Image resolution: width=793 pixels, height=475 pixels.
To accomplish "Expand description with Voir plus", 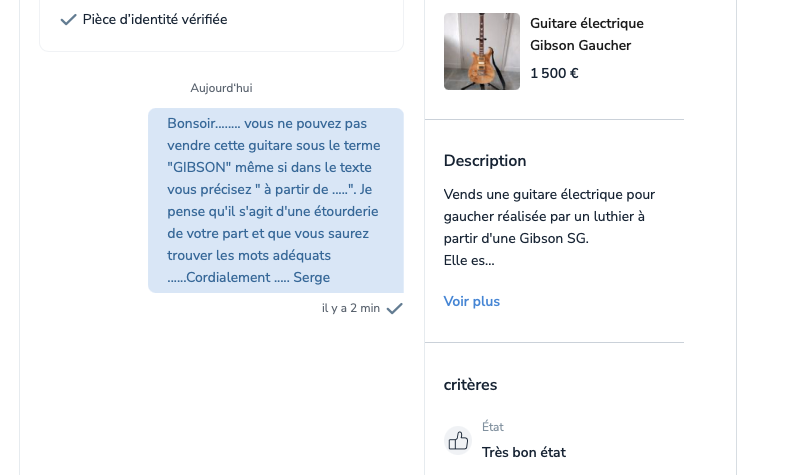I will click(x=471, y=301).
